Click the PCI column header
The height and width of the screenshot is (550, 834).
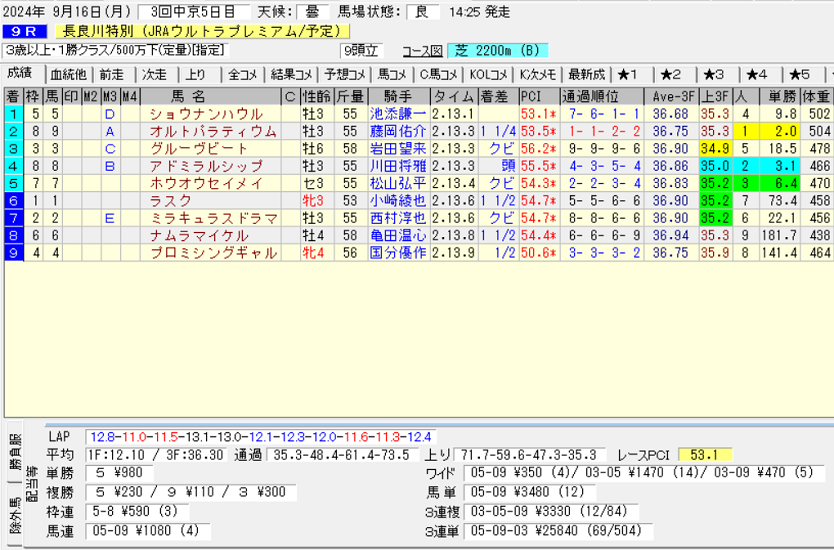531,96
